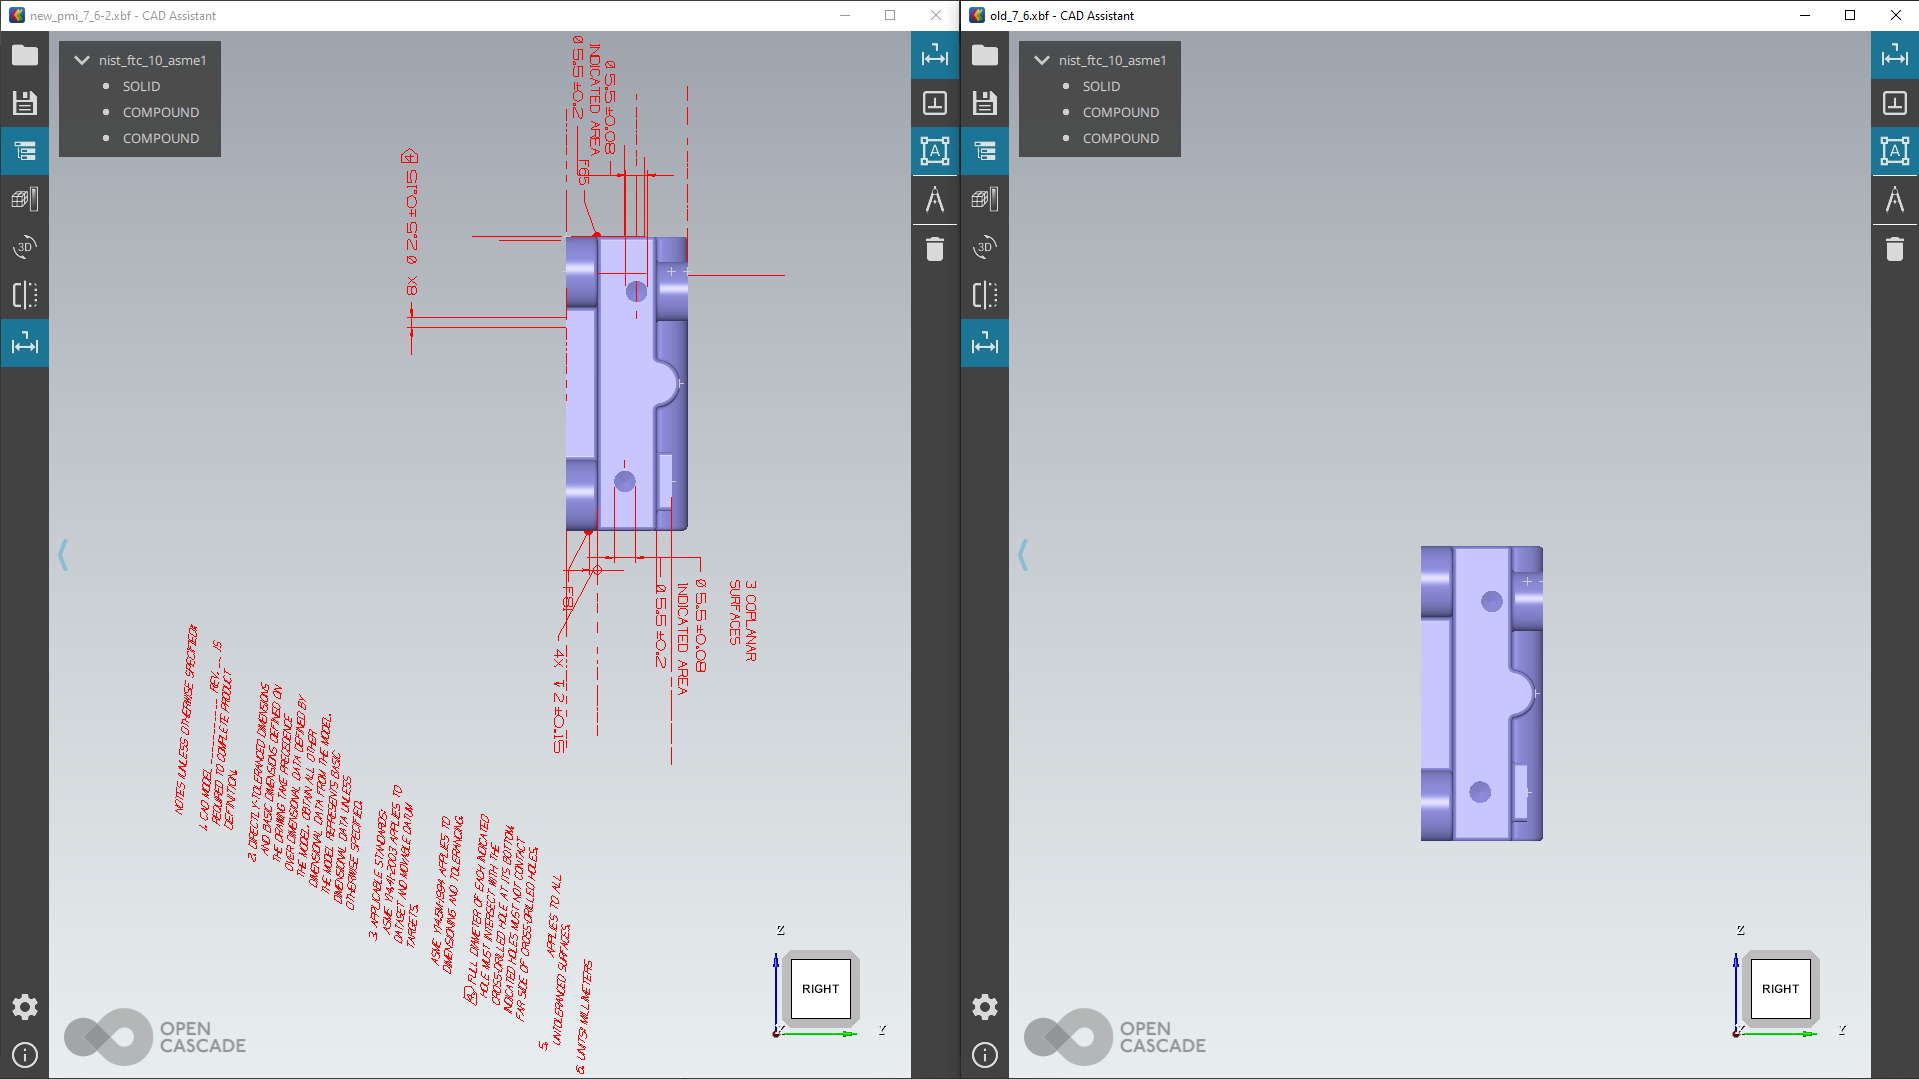This screenshot has height=1079, width=1919.
Task: Select SOLID item in left window tree
Action: coord(141,86)
